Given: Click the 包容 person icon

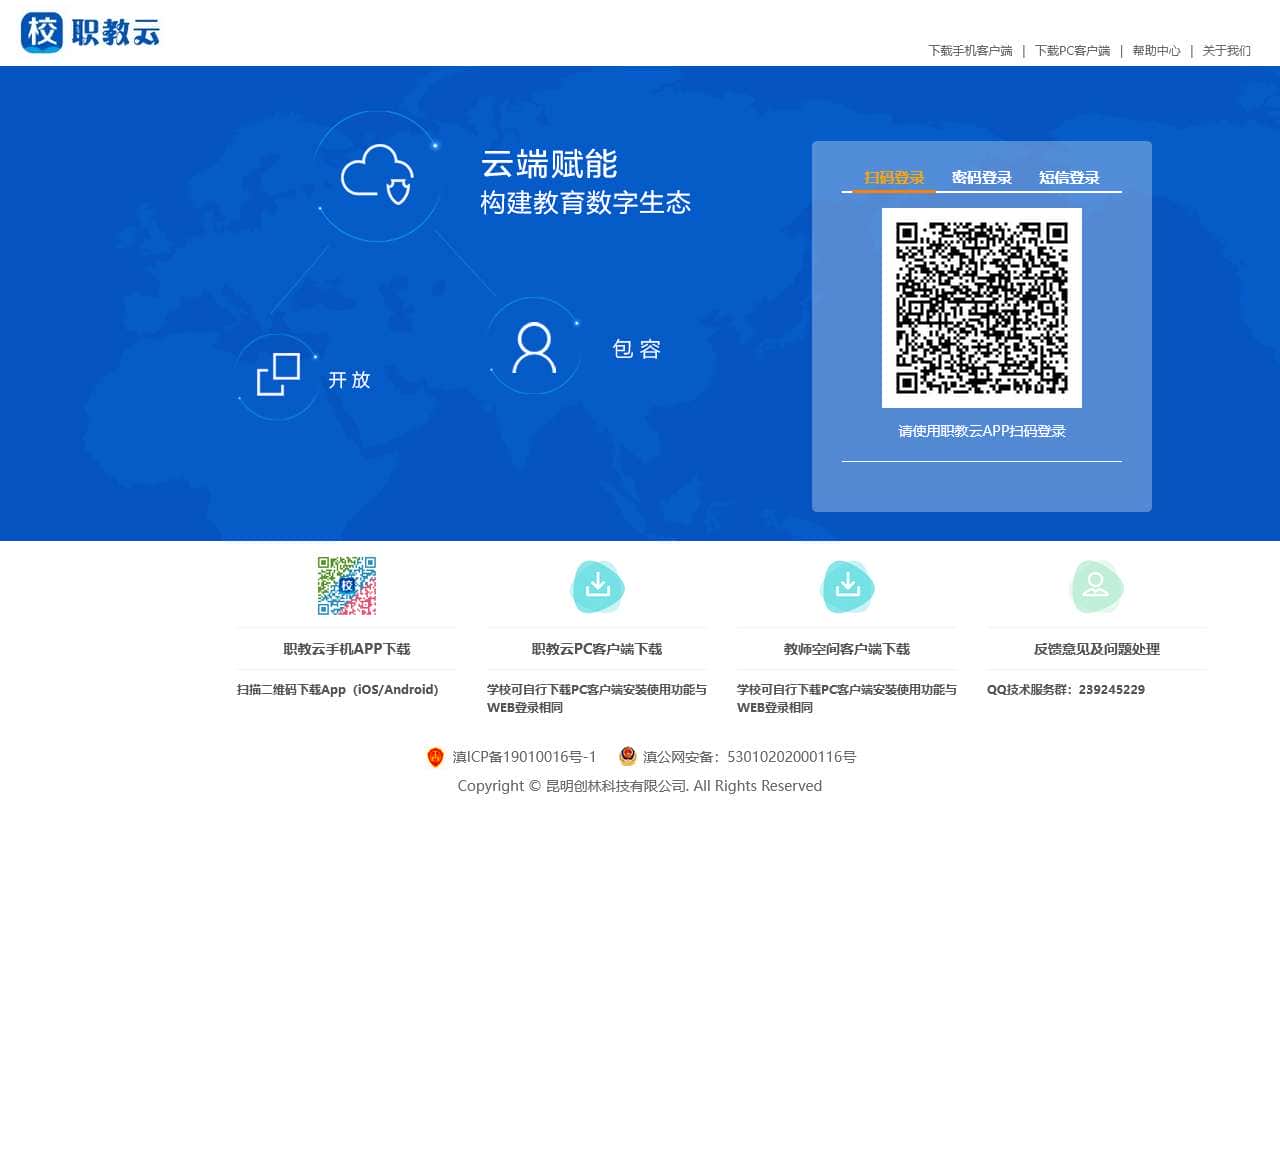Looking at the screenshot, I should 533,347.
